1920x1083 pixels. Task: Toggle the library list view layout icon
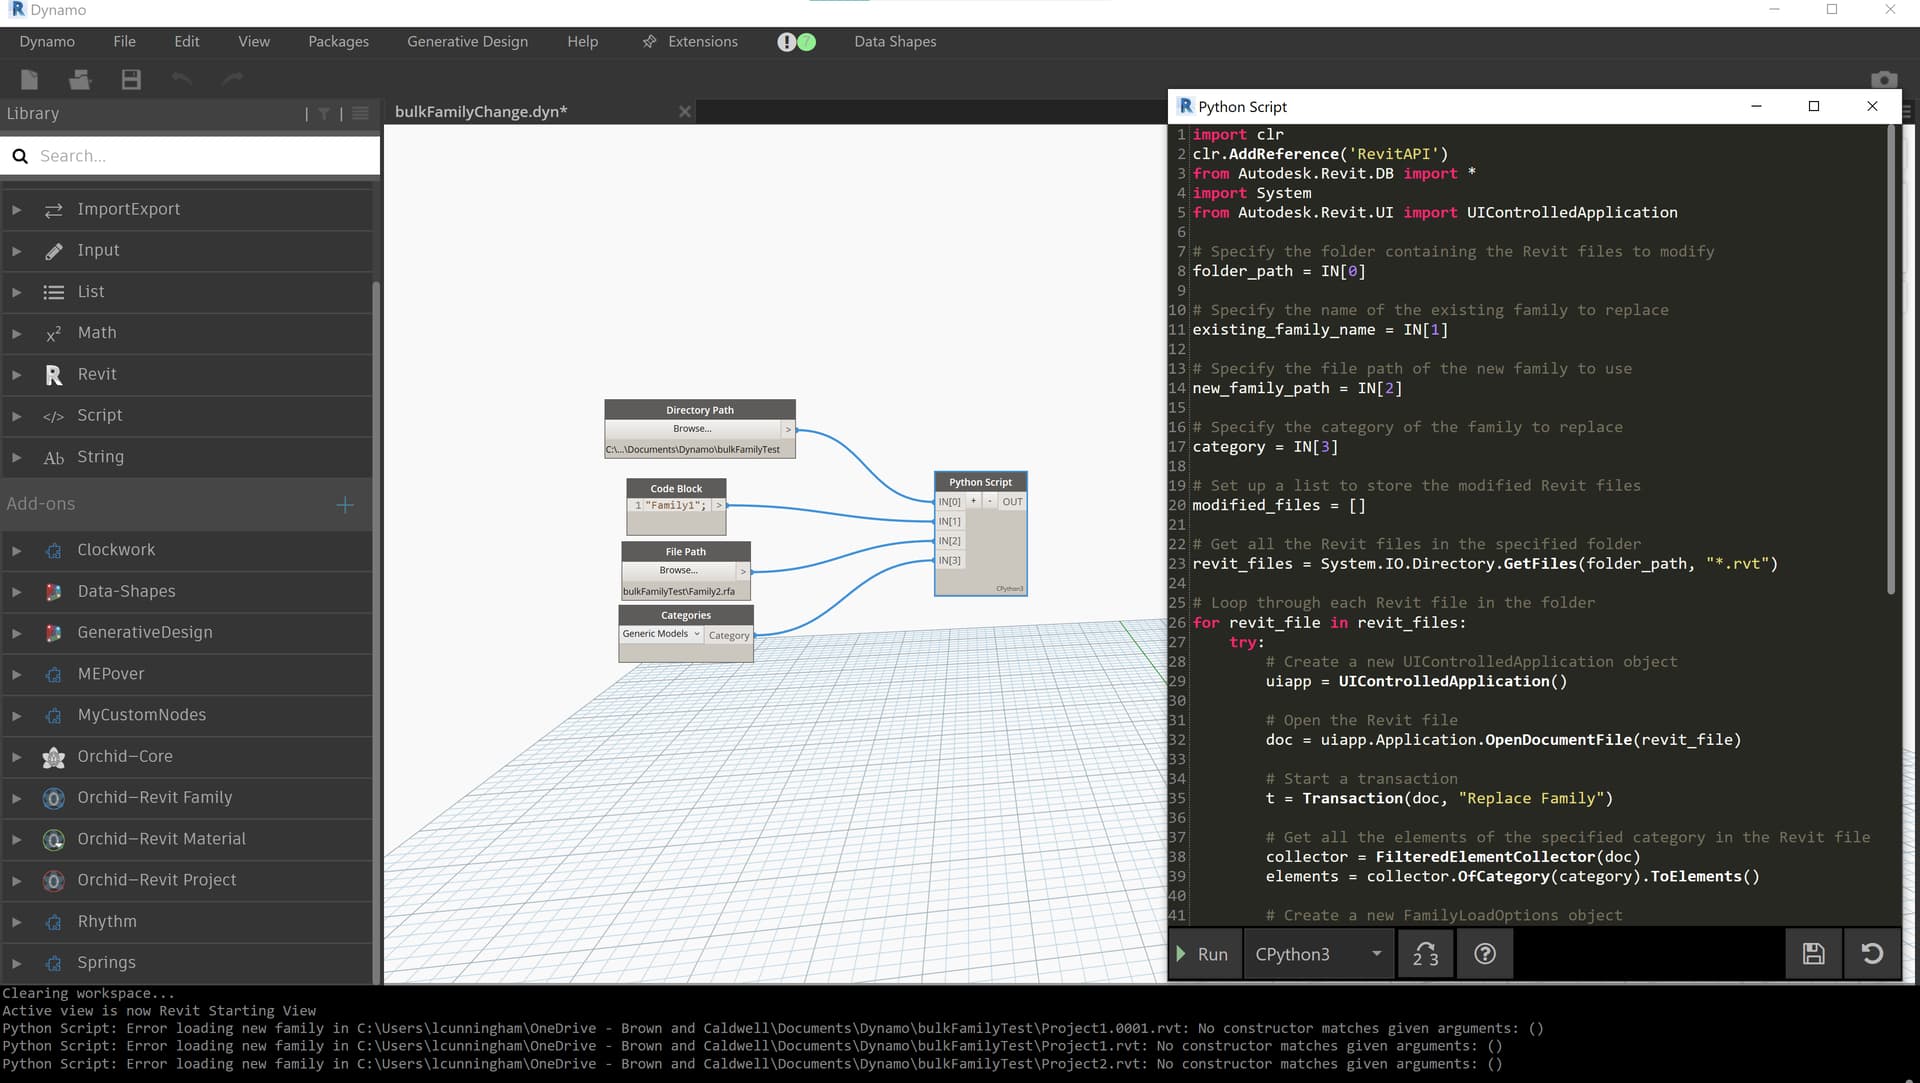pyautogui.click(x=361, y=114)
